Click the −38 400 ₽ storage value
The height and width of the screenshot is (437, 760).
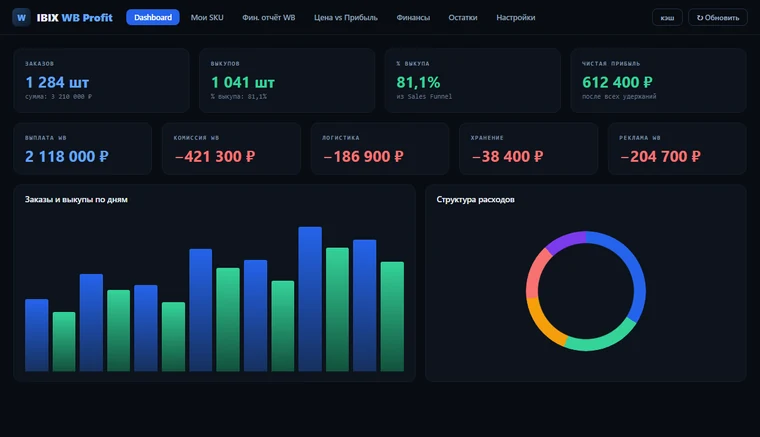click(507, 156)
